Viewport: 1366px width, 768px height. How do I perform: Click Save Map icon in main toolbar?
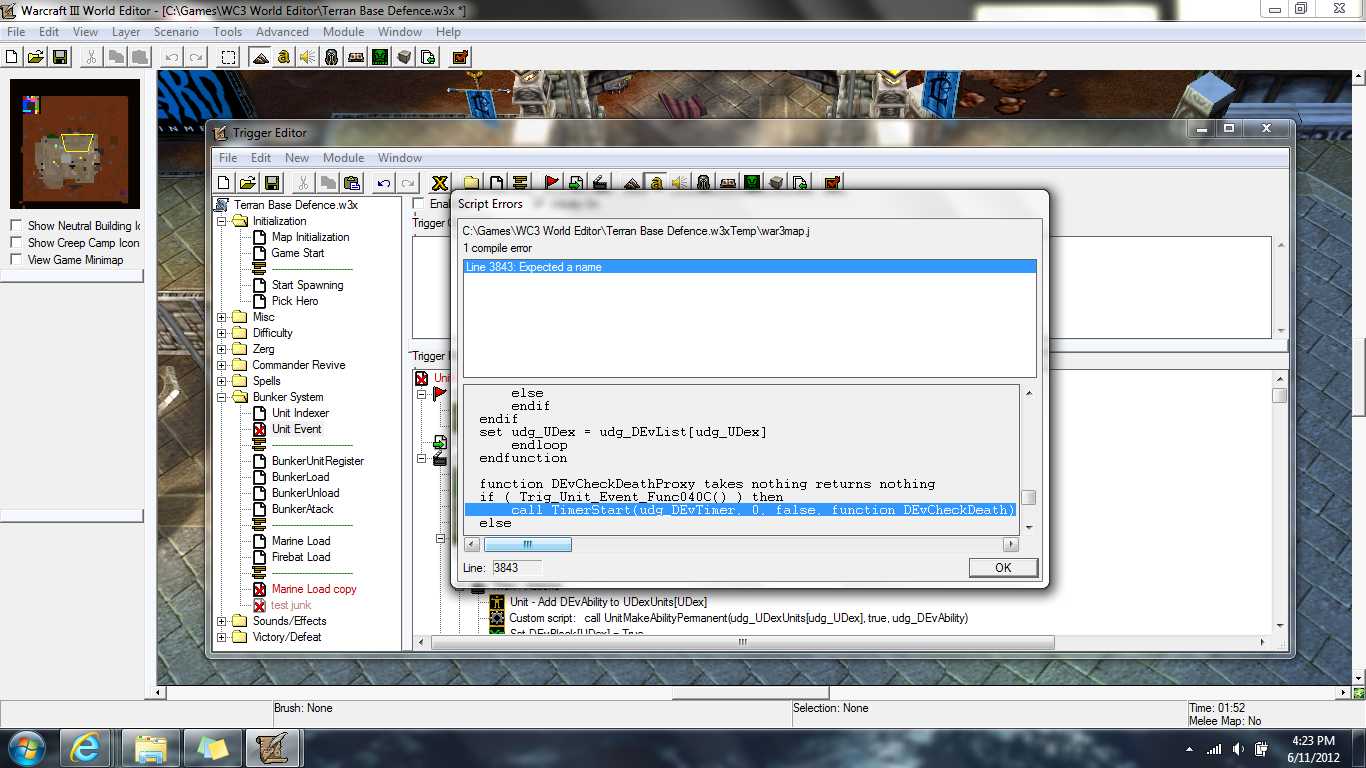60,58
